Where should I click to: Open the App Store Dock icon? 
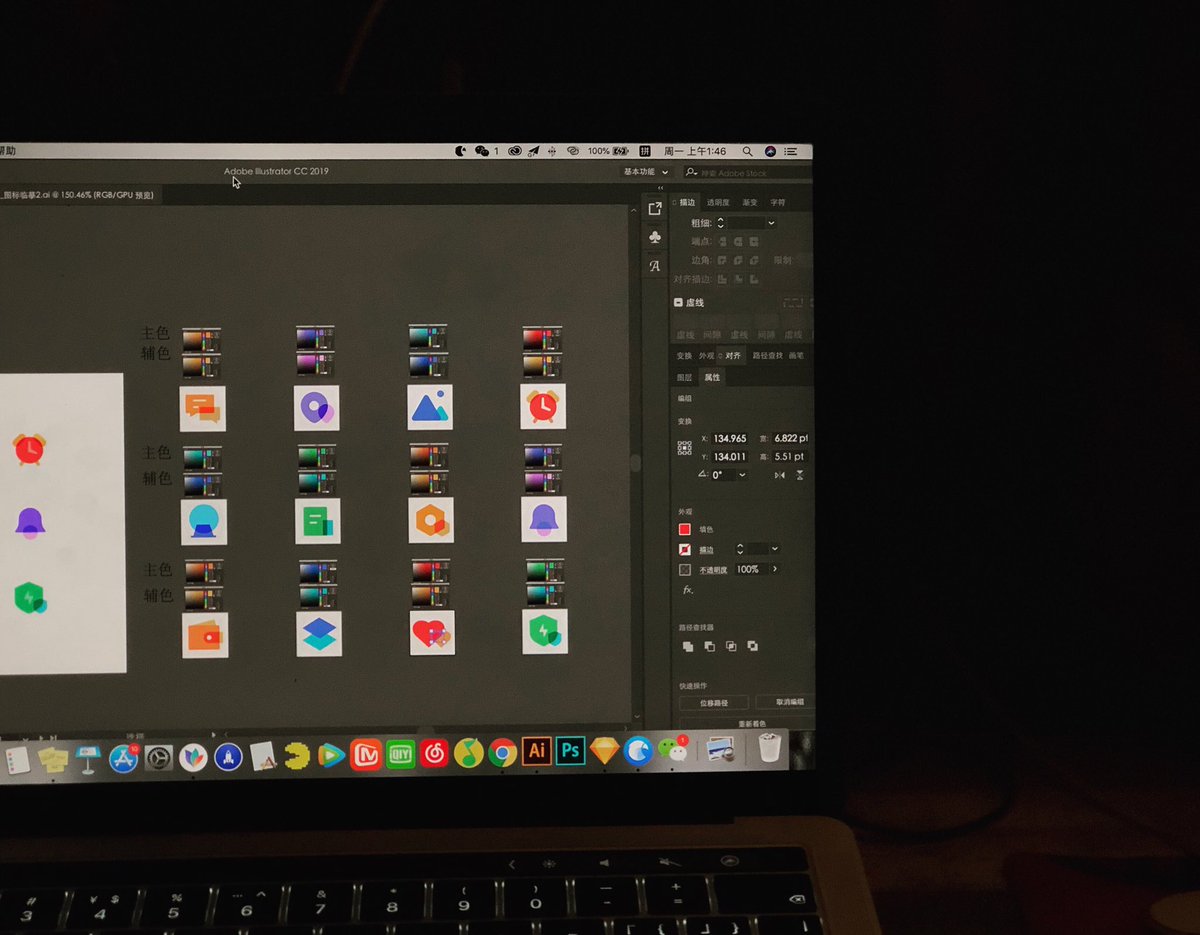pos(123,759)
